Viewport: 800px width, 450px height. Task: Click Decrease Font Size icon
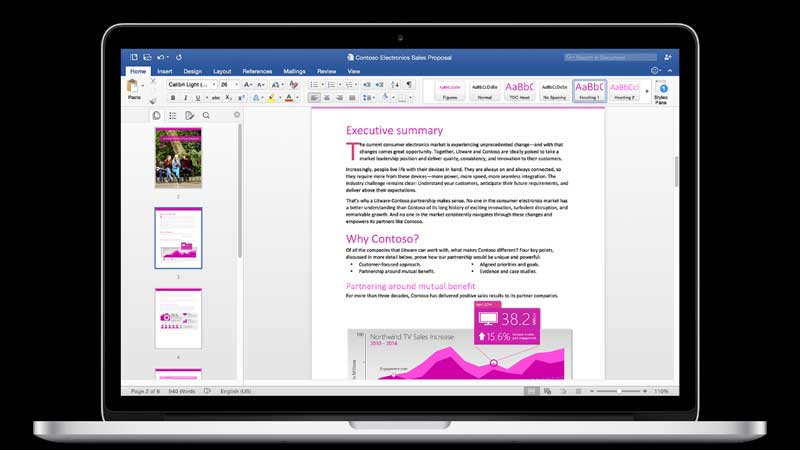[x=260, y=85]
